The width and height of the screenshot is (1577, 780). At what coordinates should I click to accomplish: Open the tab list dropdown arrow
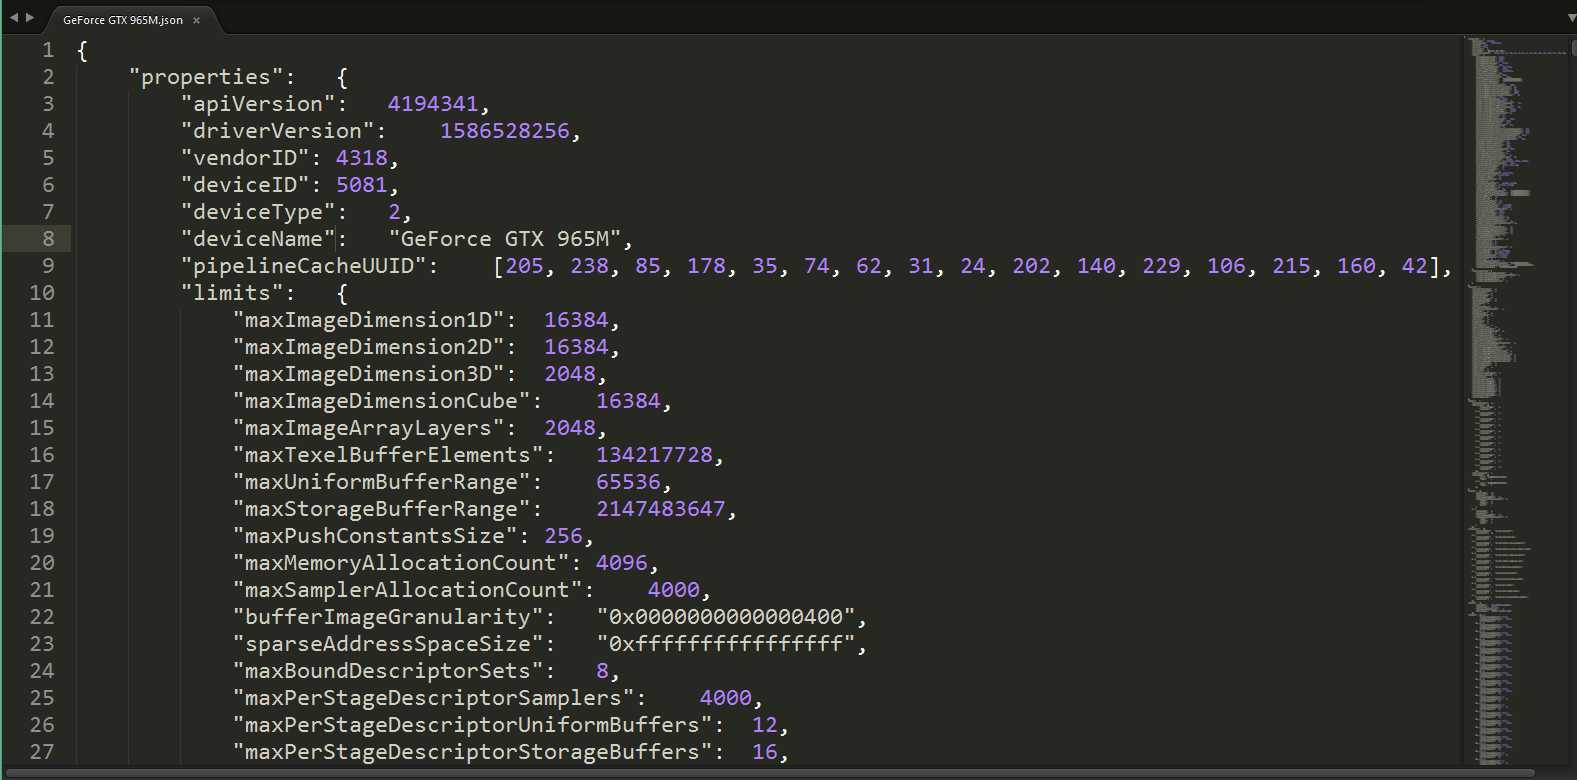point(1571,18)
